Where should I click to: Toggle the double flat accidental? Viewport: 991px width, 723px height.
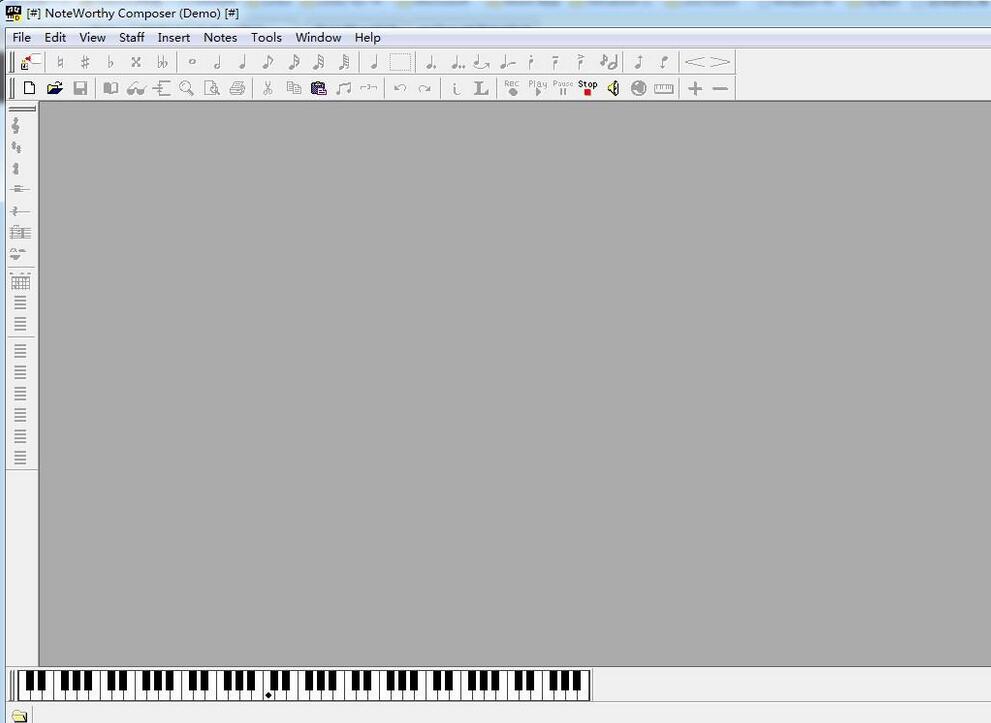tap(162, 62)
